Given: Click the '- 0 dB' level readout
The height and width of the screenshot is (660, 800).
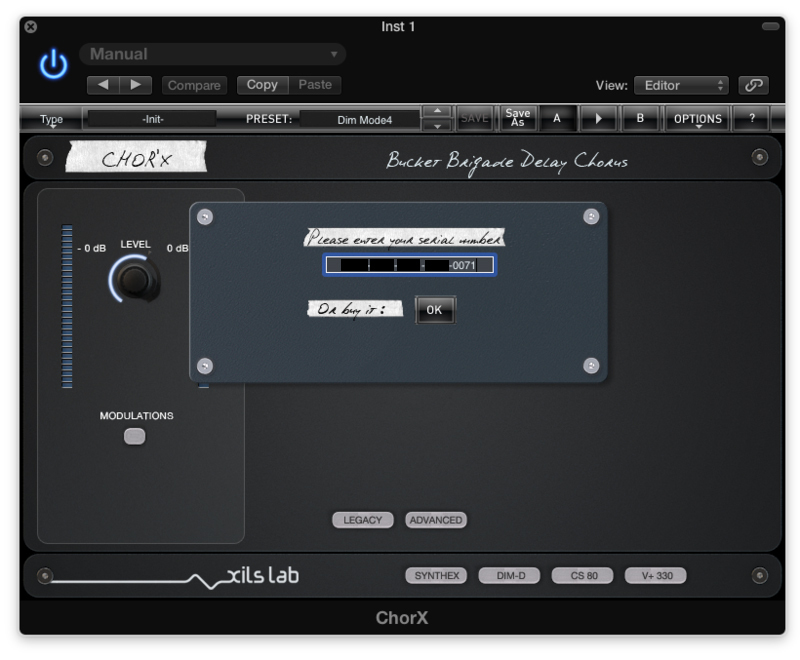Looking at the screenshot, I should [91, 248].
